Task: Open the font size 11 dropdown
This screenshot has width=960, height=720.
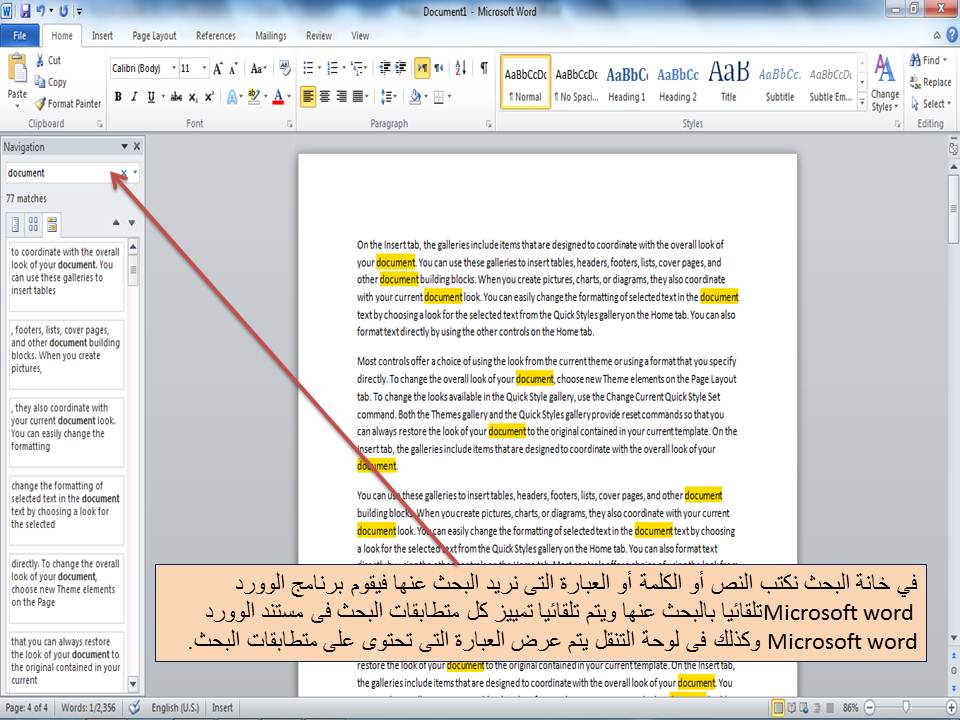Action: pyautogui.click(x=204, y=68)
